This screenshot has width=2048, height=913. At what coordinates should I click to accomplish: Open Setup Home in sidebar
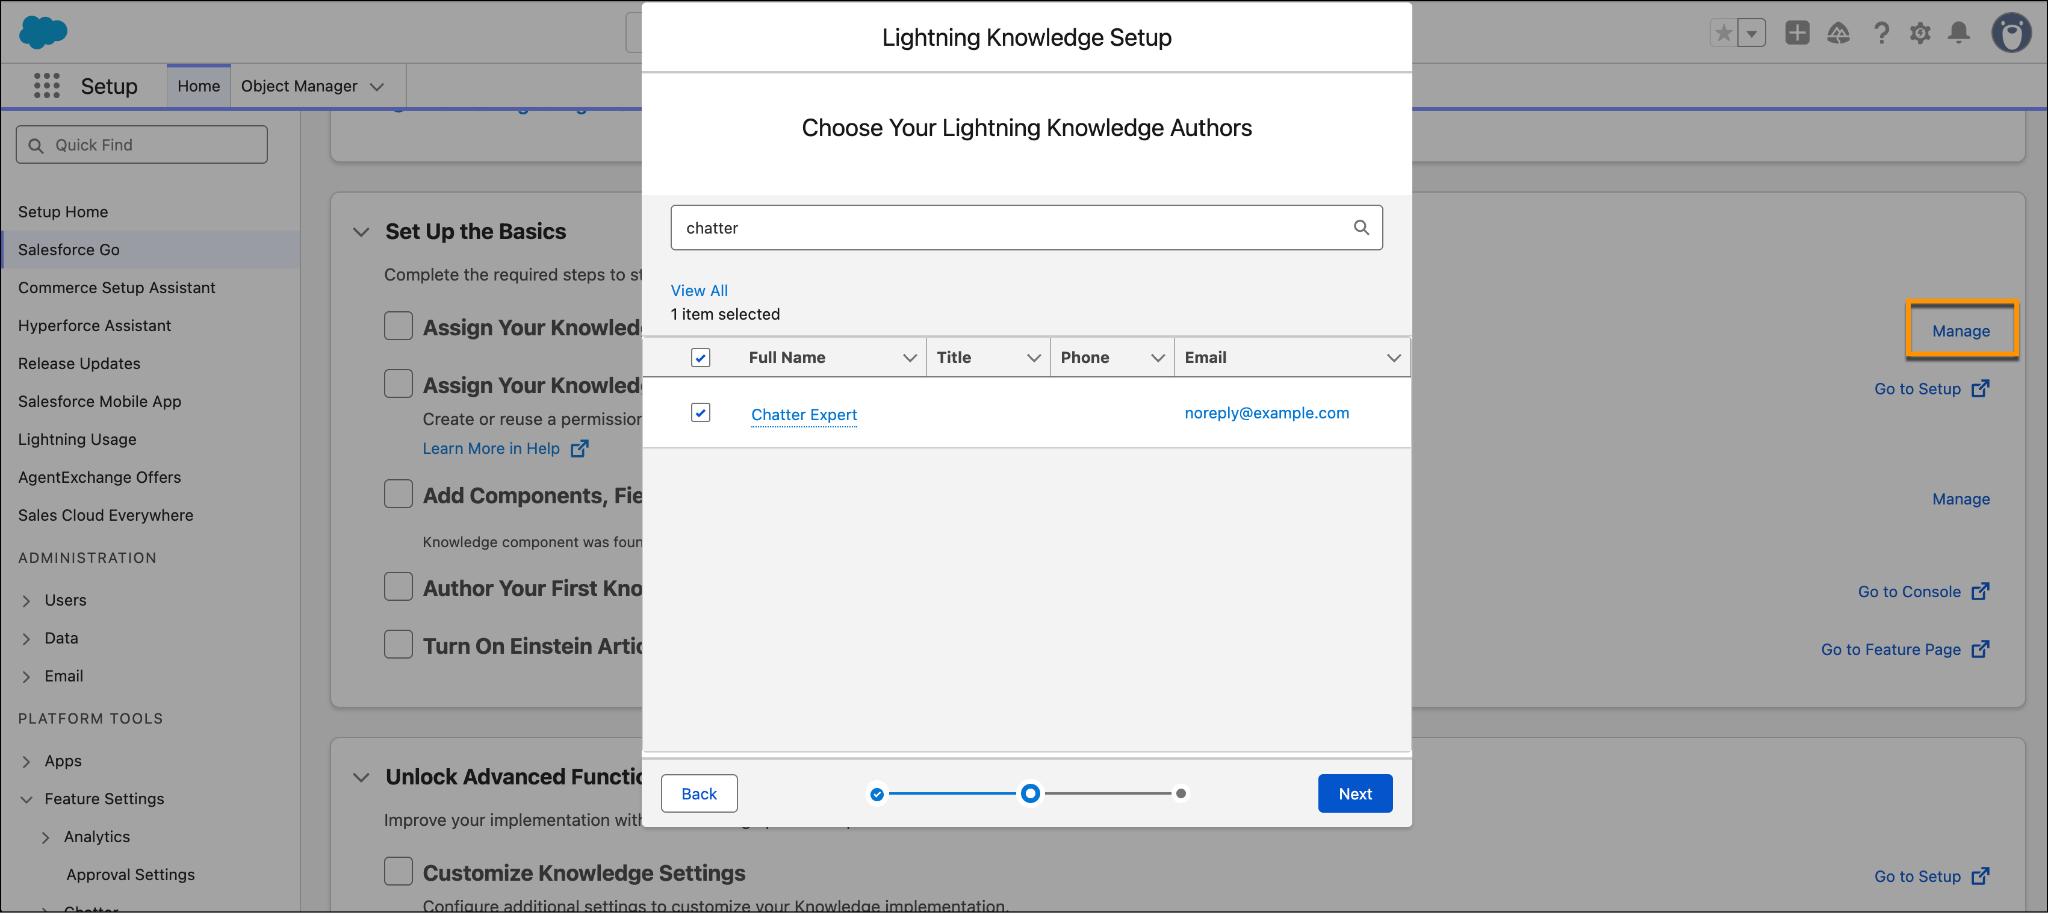coord(63,212)
